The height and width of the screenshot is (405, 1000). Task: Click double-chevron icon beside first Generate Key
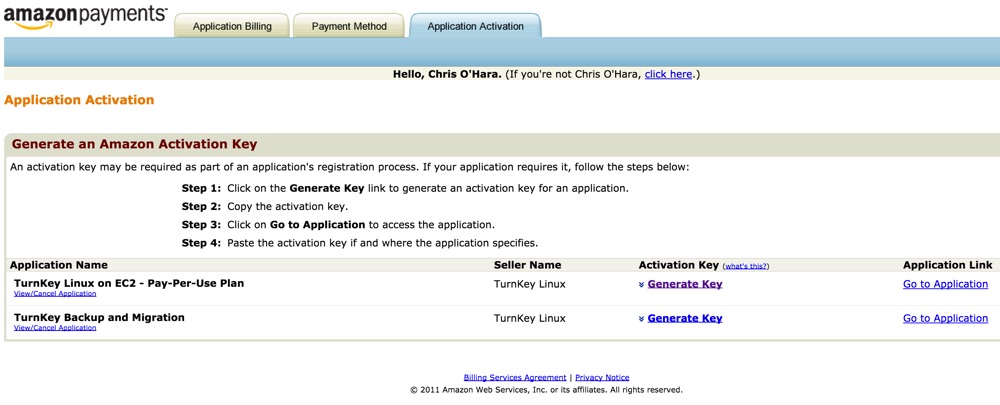[x=641, y=285]
